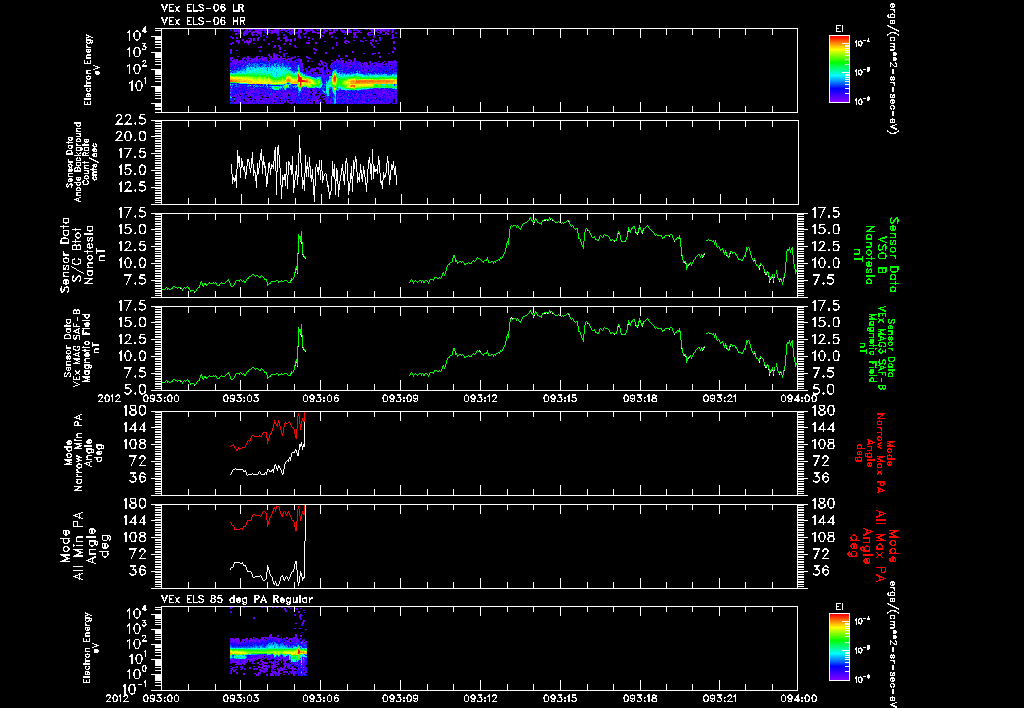Viewport: 1024px width, 708px height.
Task: Click the green "VEx MAG3 SAF-B" right label
Action: click(878, 347)
